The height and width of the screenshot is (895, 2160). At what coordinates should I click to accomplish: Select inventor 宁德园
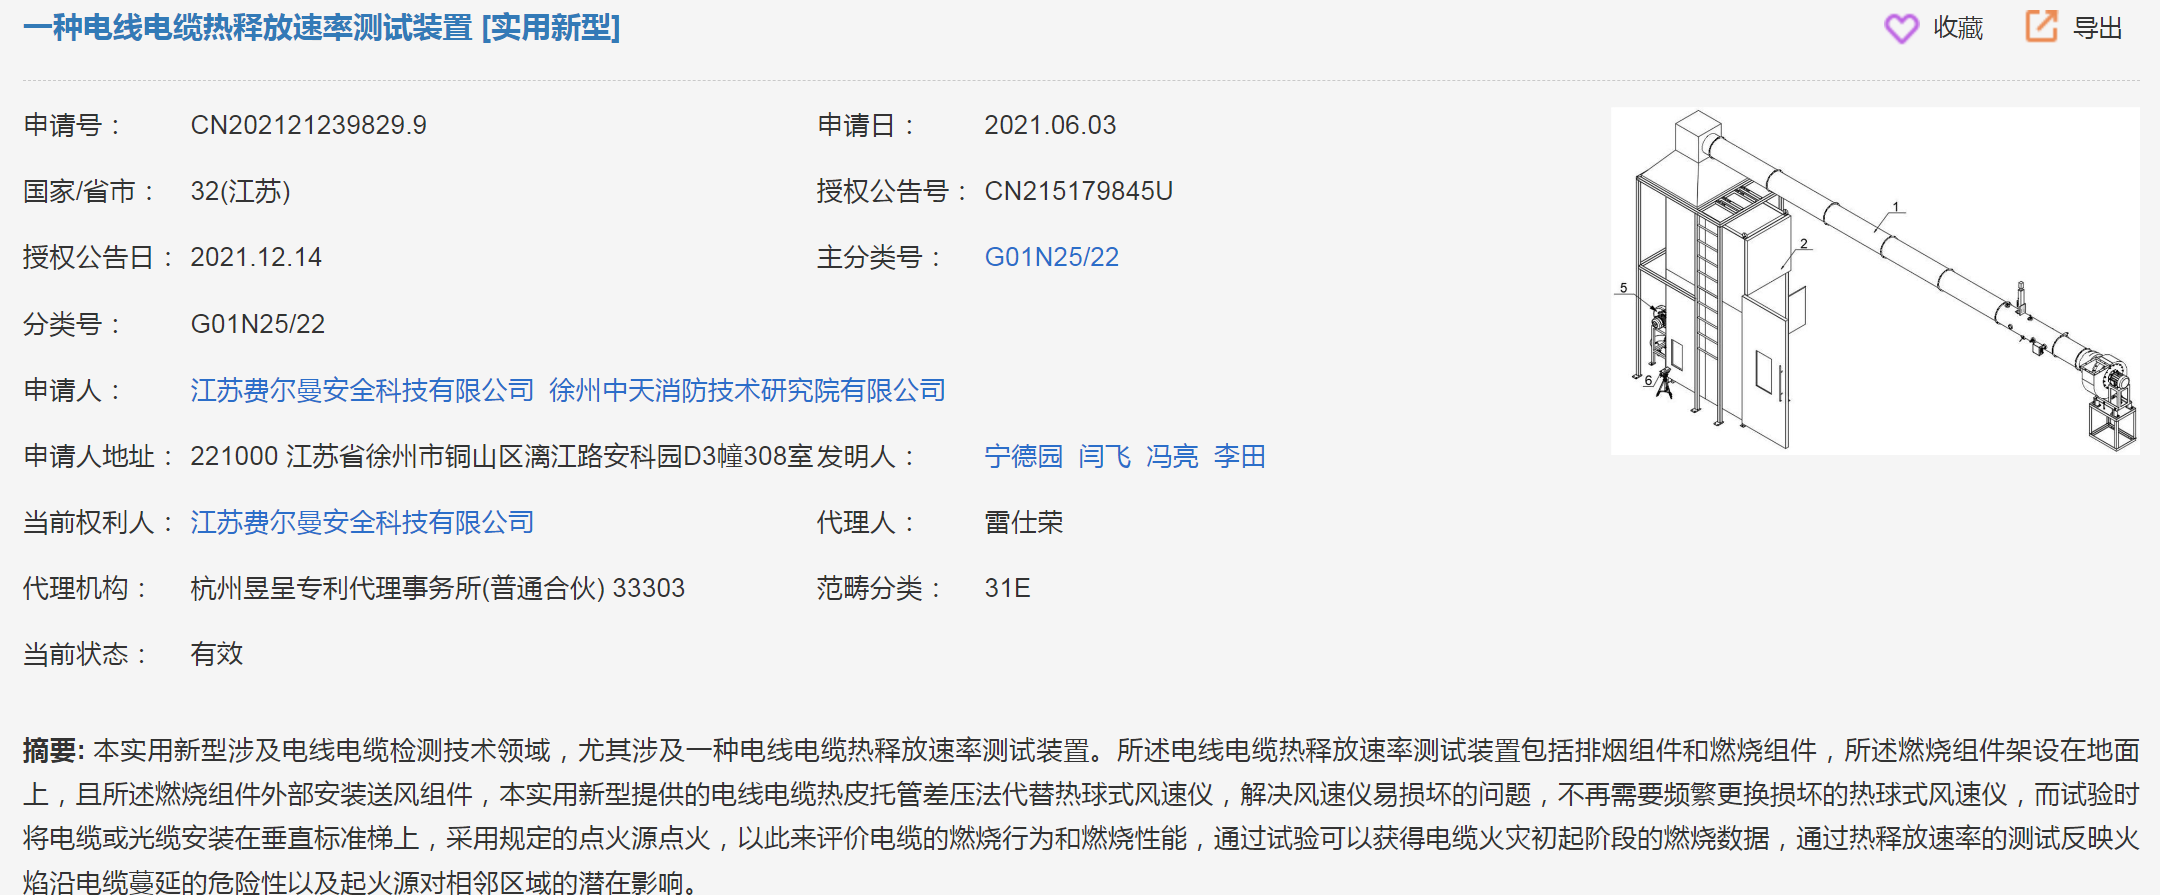coord(1023,456)
